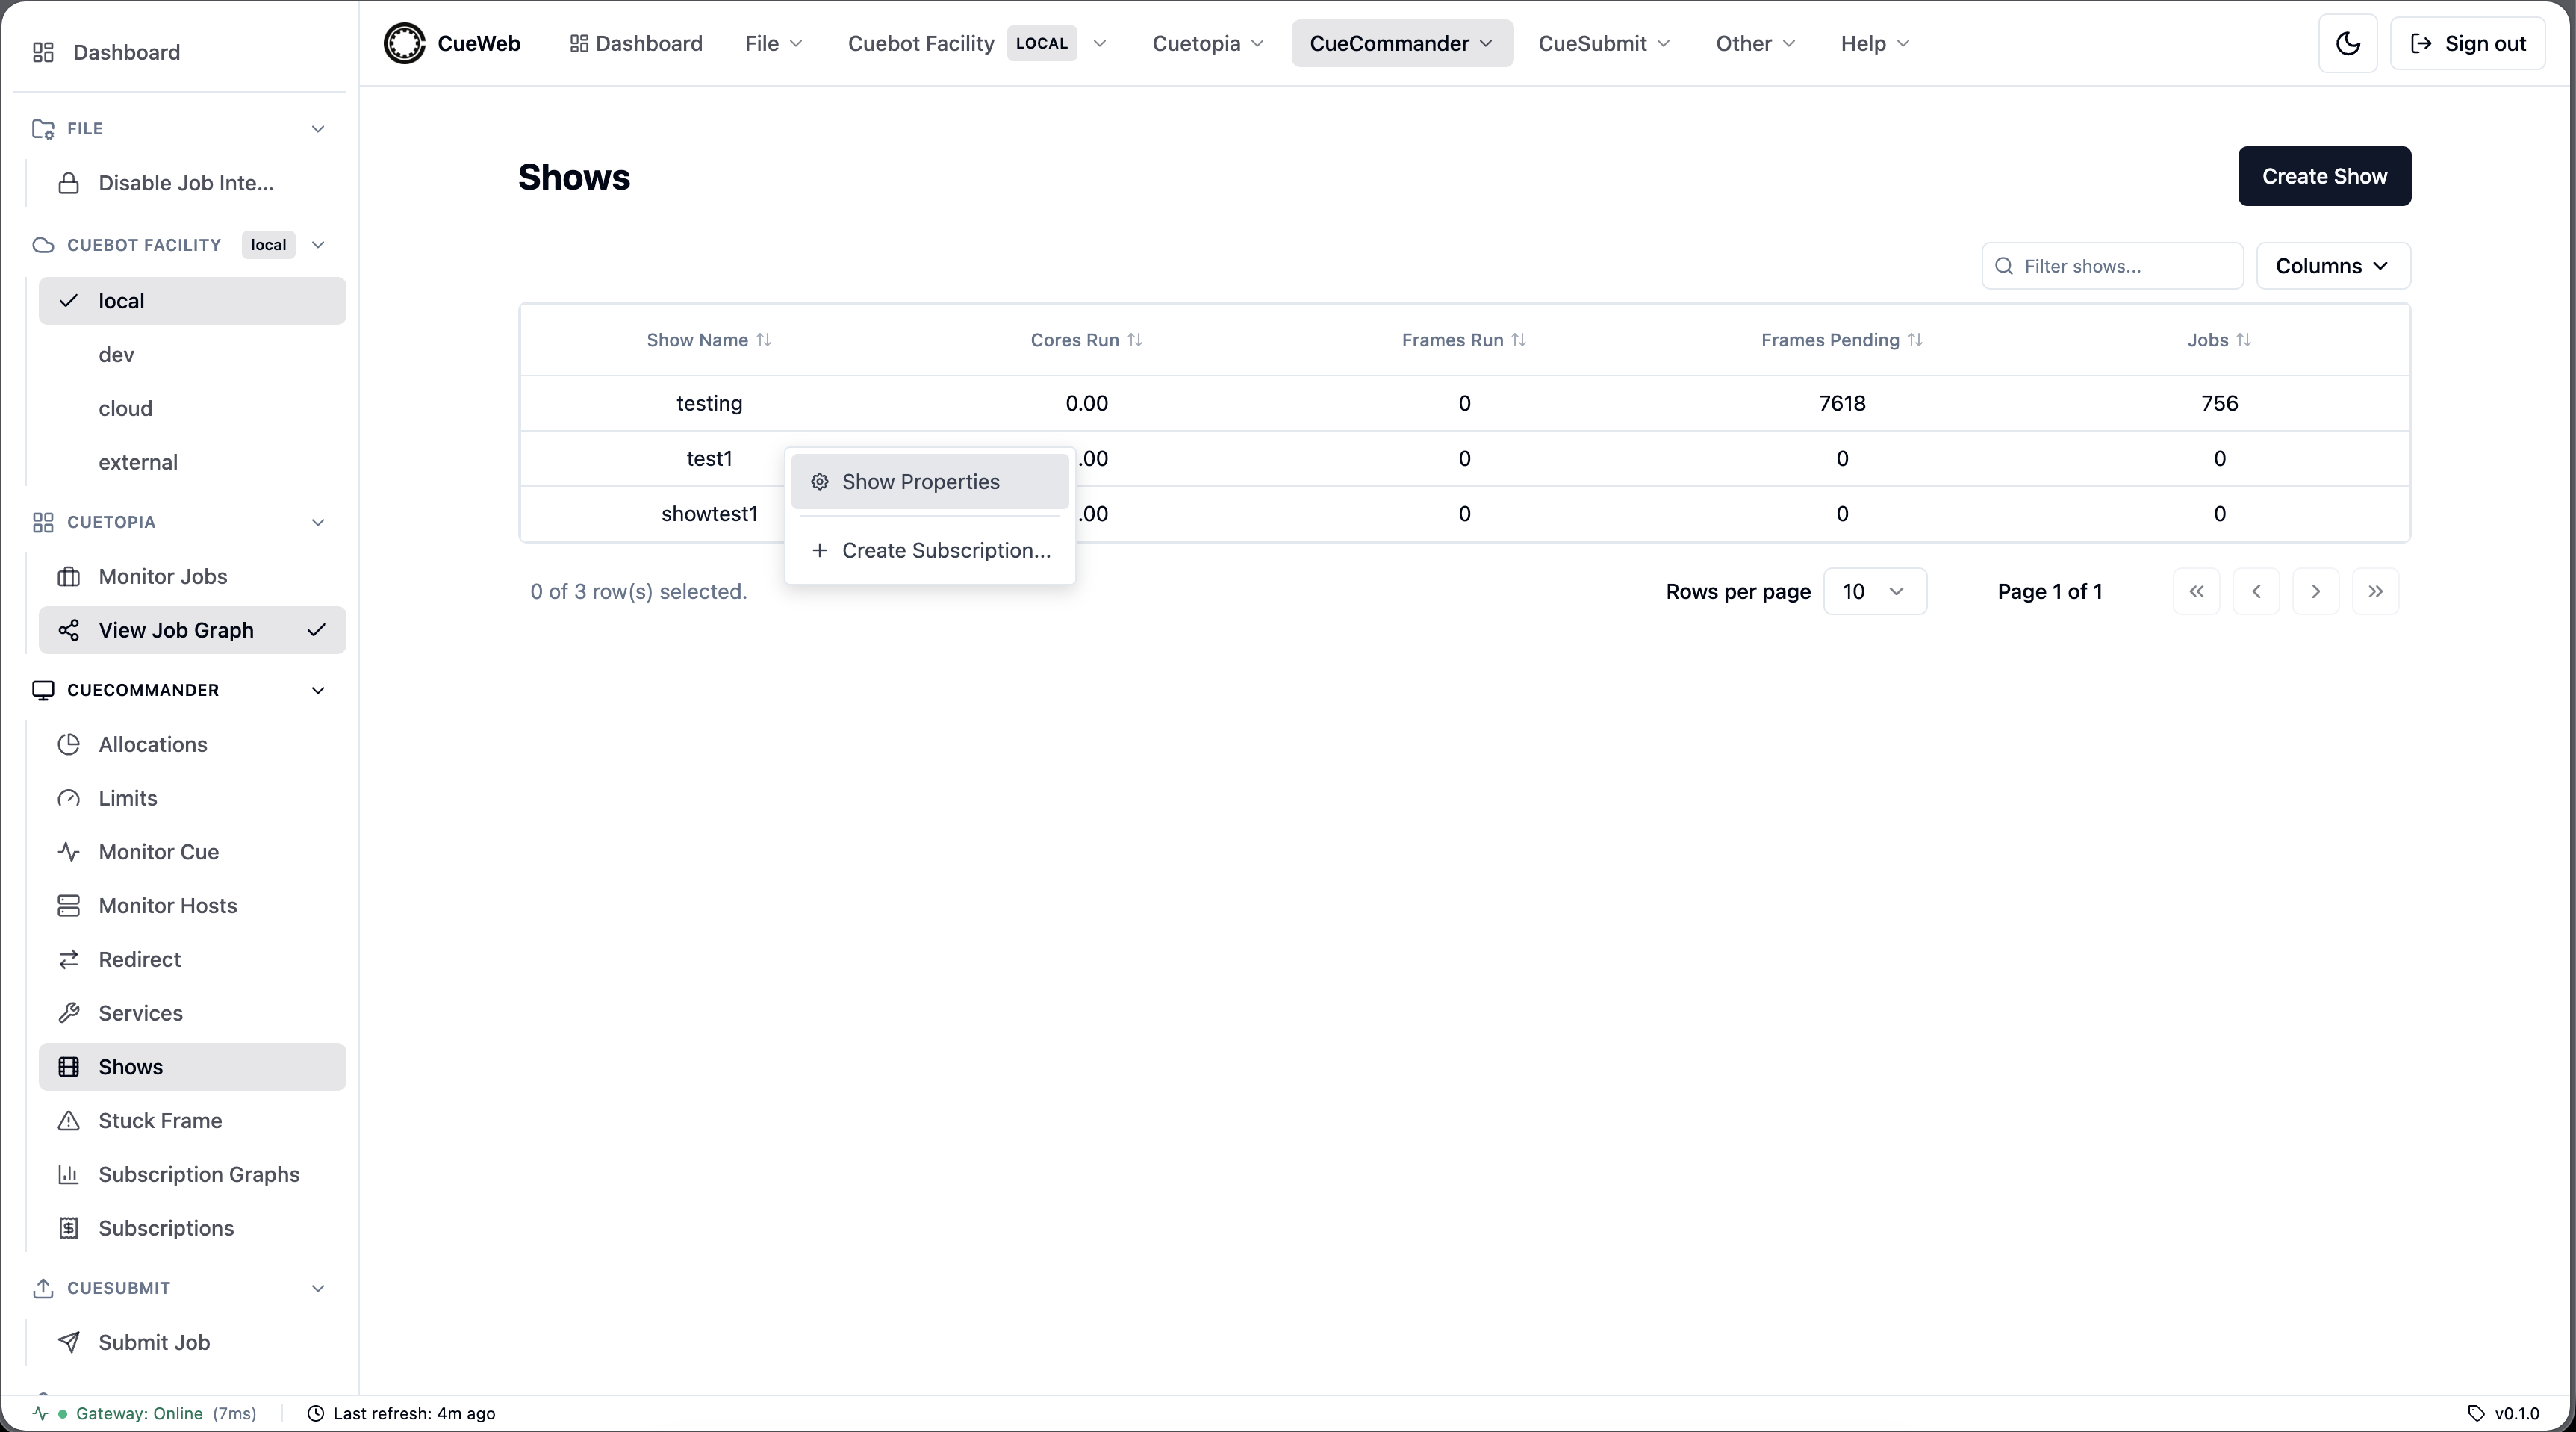2576x1432 pixels.
Task: Click the v0.1.0 version tag
Action: [2504, 1413]
